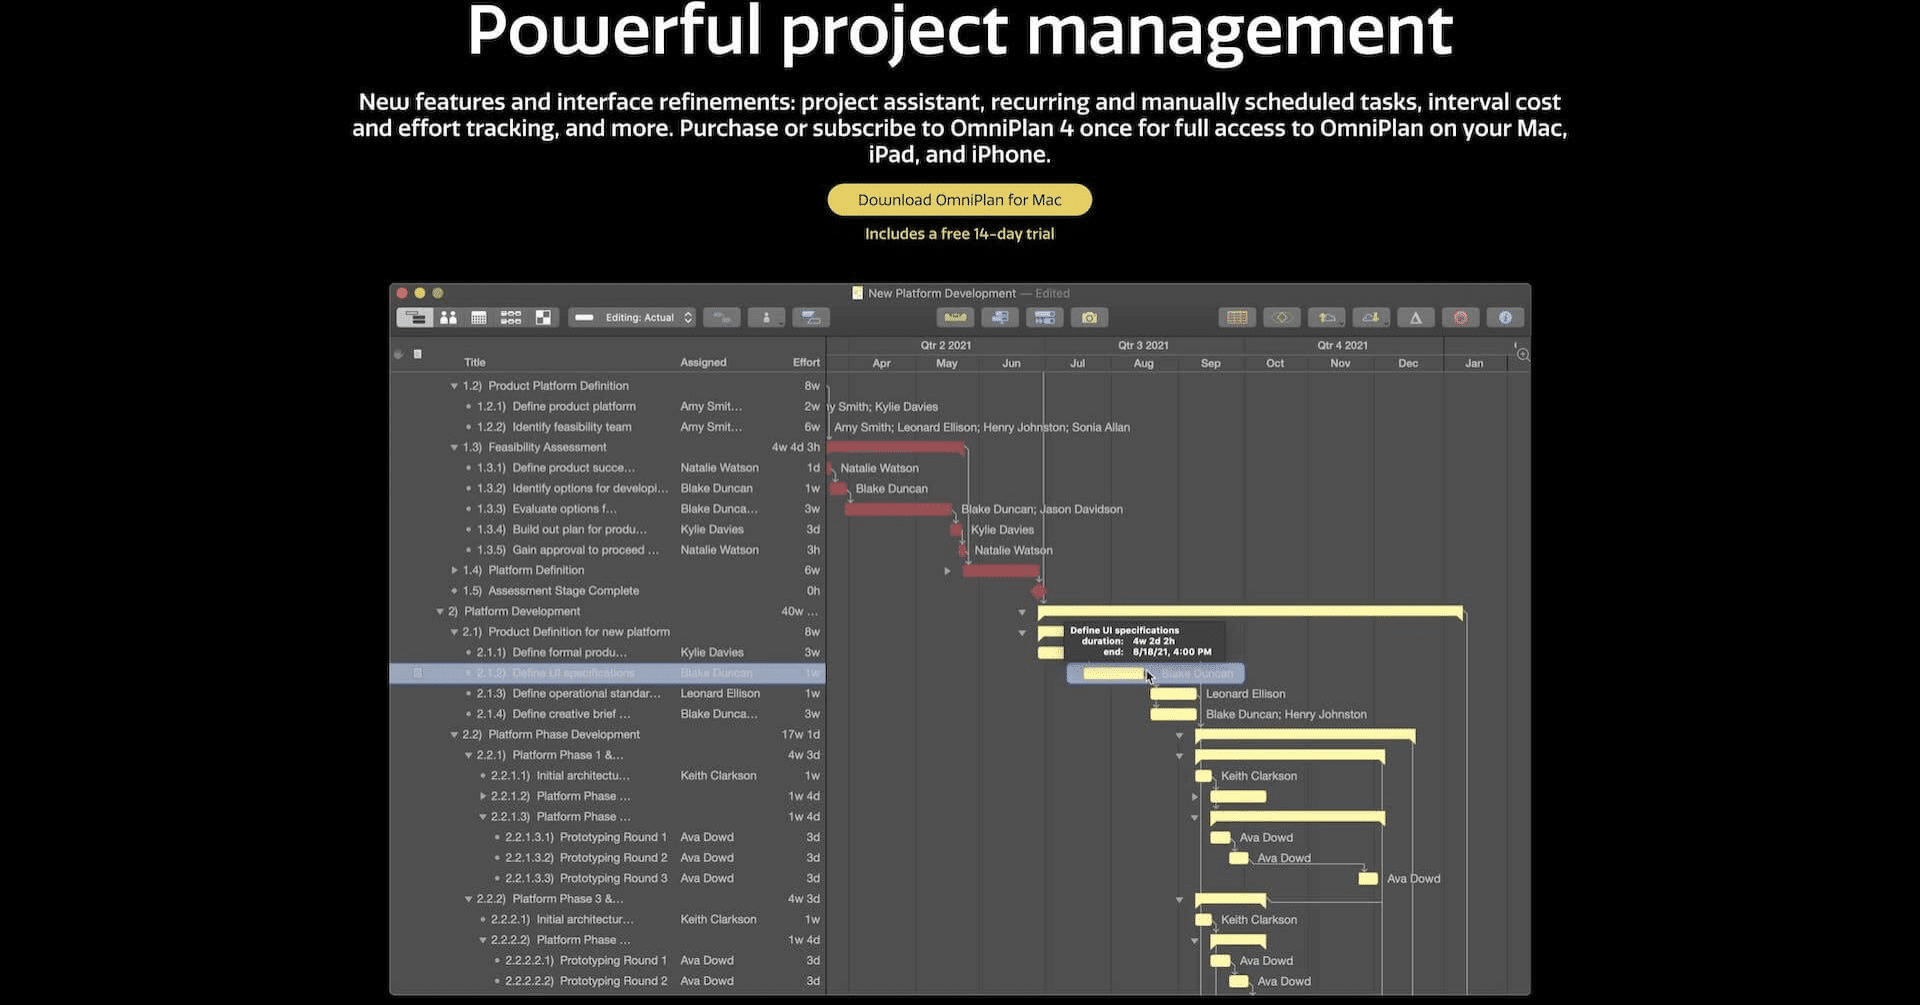Click the Assigned column header
Screen dimensions: 1920x1005
pos(703,363)
